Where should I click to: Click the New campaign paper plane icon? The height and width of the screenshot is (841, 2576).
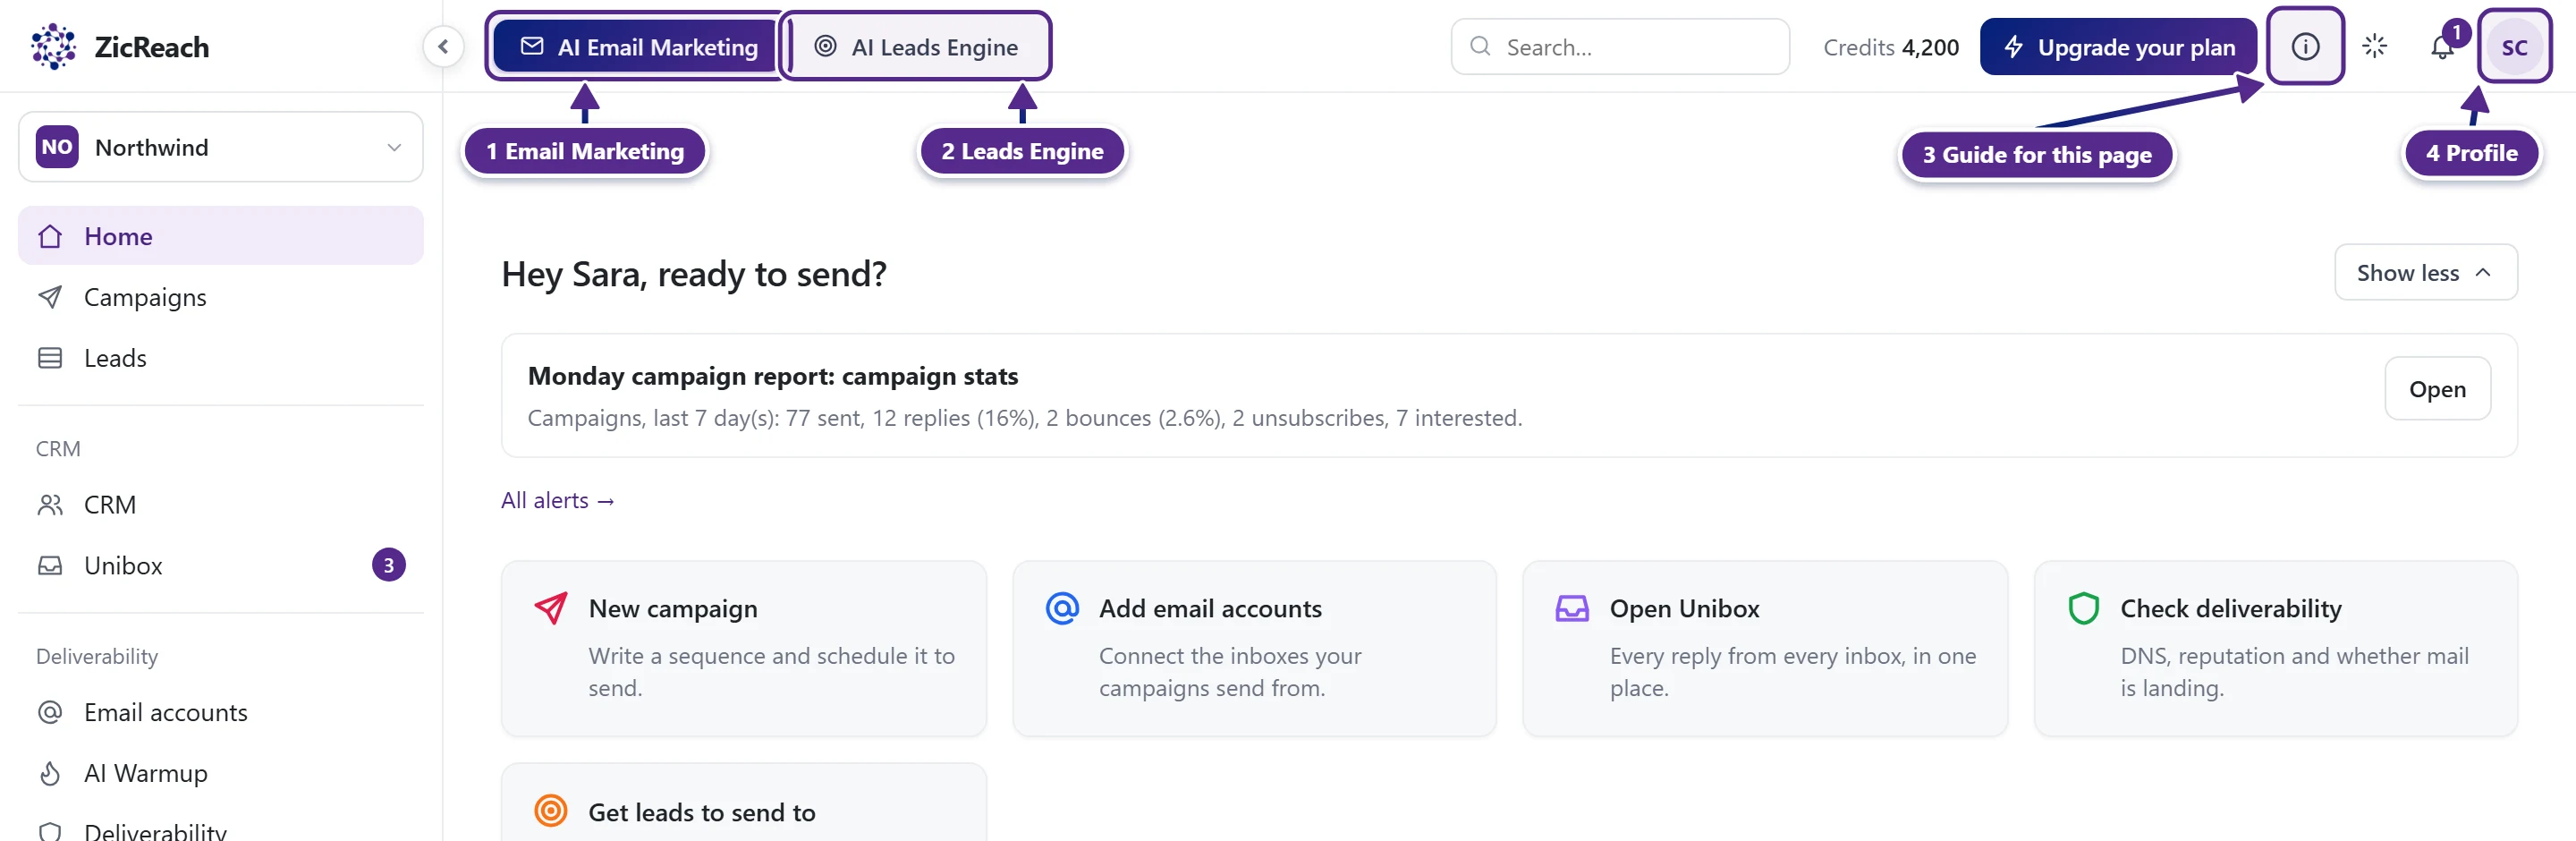(x=551, y=608)
